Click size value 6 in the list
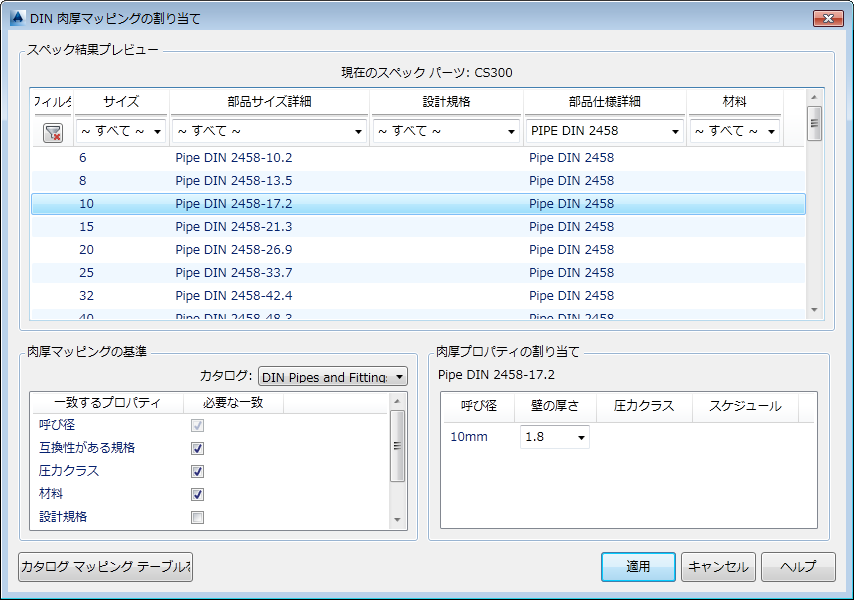The image size is (854, 600). click(x=83, y=158)
